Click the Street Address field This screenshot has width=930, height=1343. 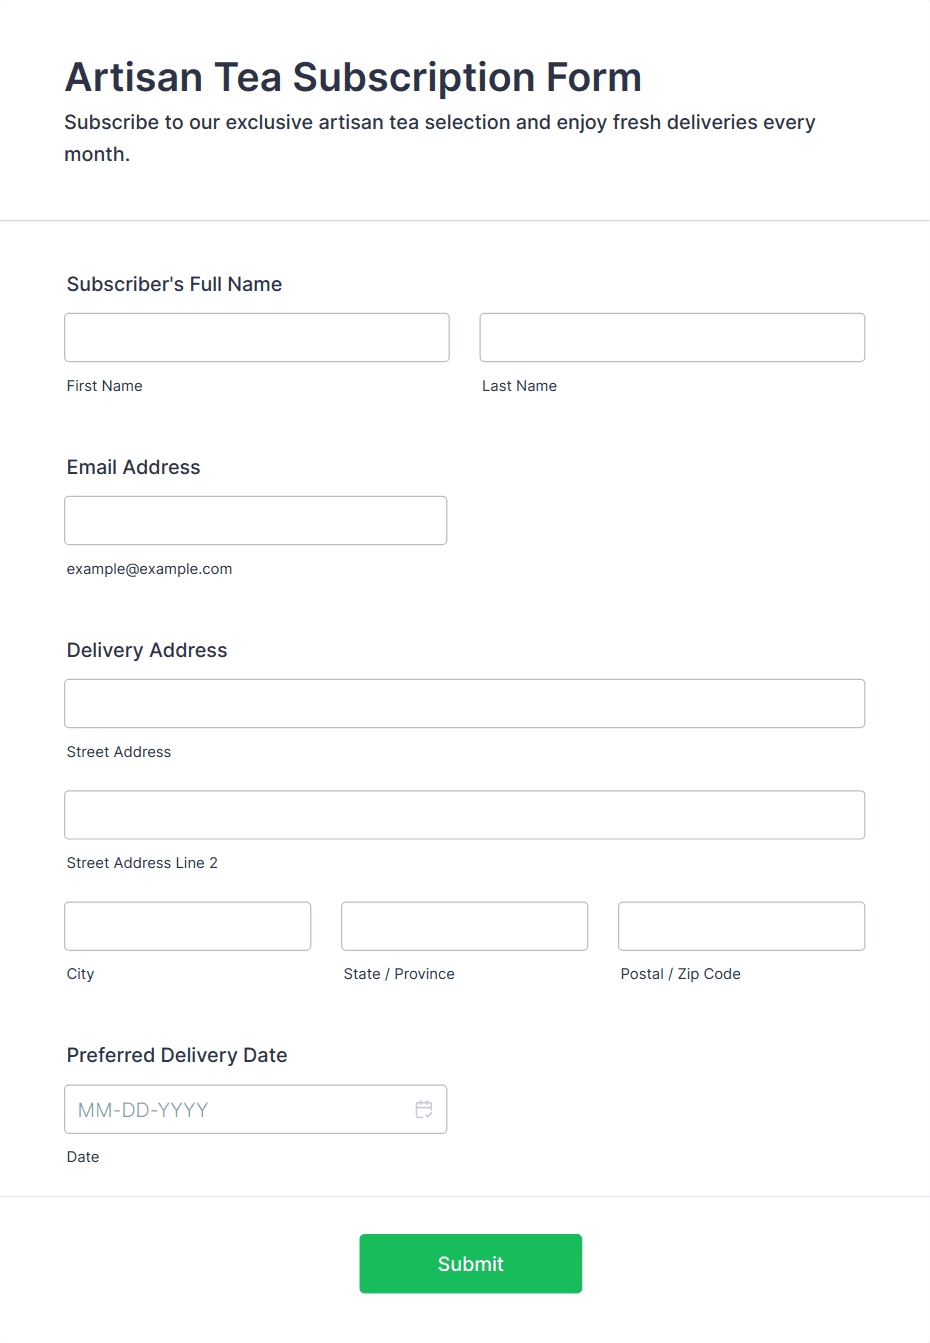[x=465, y=704]
